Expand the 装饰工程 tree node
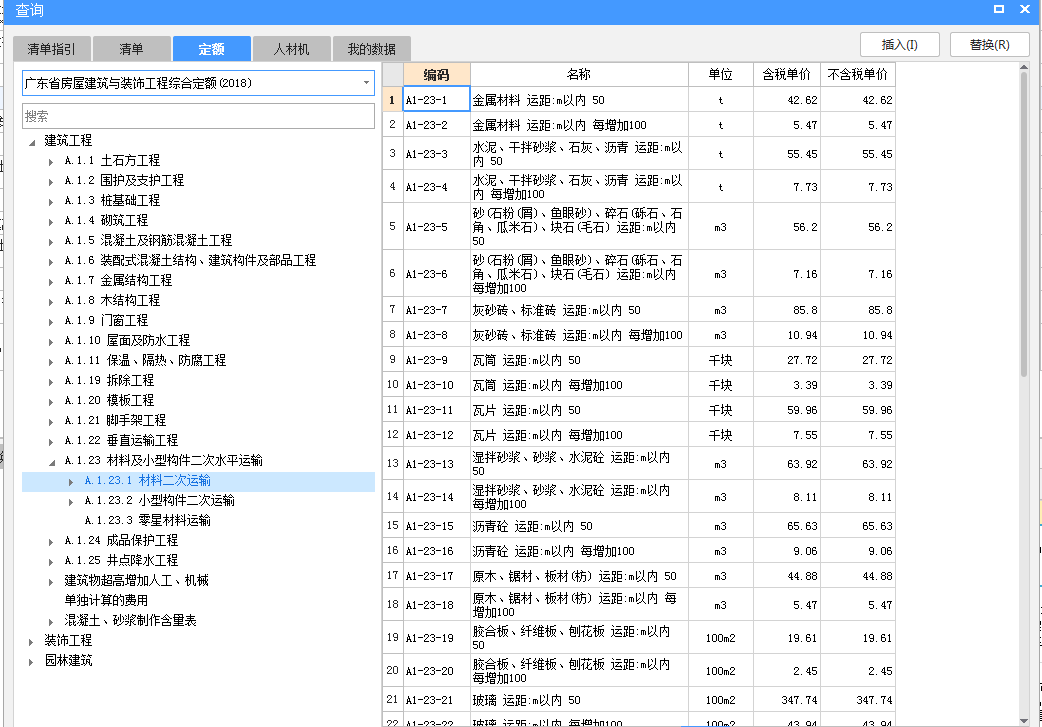The width and height of the screenshot is (1042, 727). pyautogui.click(x=31, y=642)
